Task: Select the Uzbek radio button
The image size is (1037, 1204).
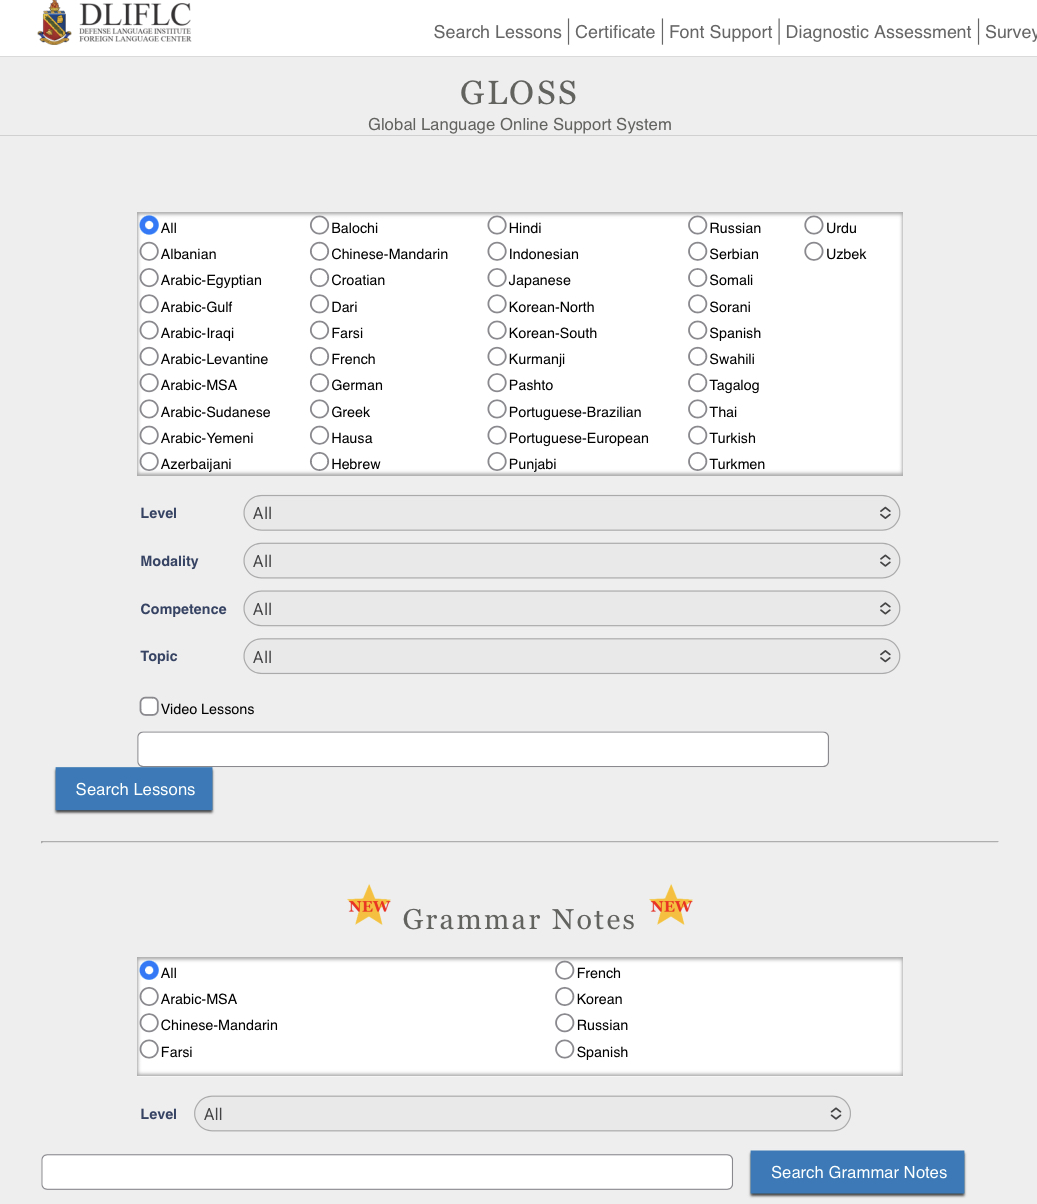Action: coord(814,252)
